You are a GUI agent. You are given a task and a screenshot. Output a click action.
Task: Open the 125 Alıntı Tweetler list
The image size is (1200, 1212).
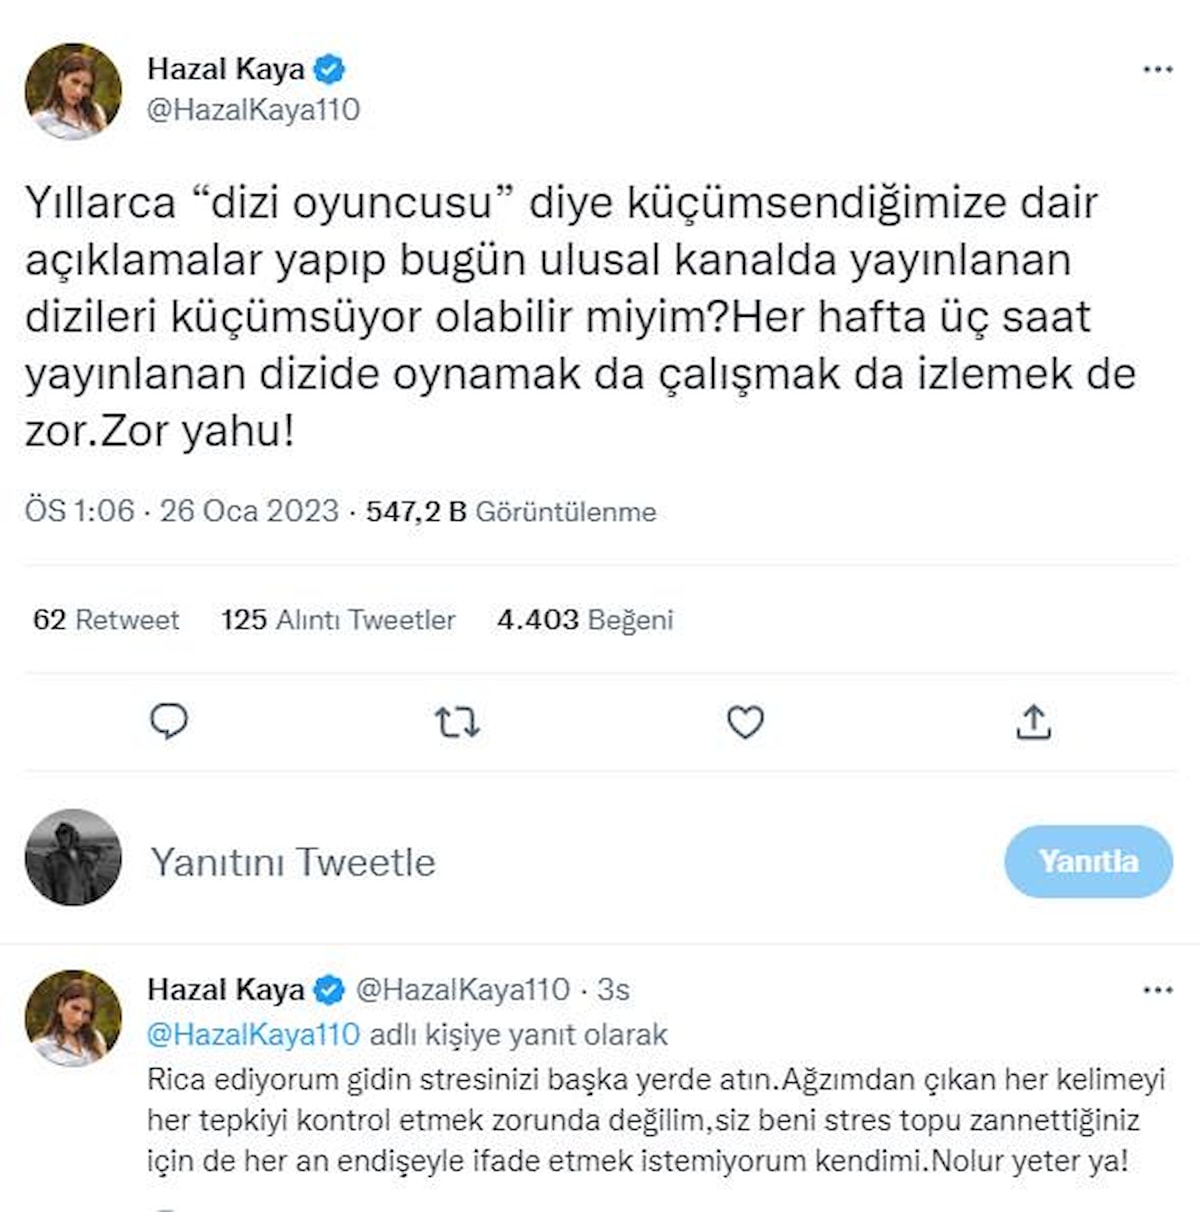[x=338, y=620]
